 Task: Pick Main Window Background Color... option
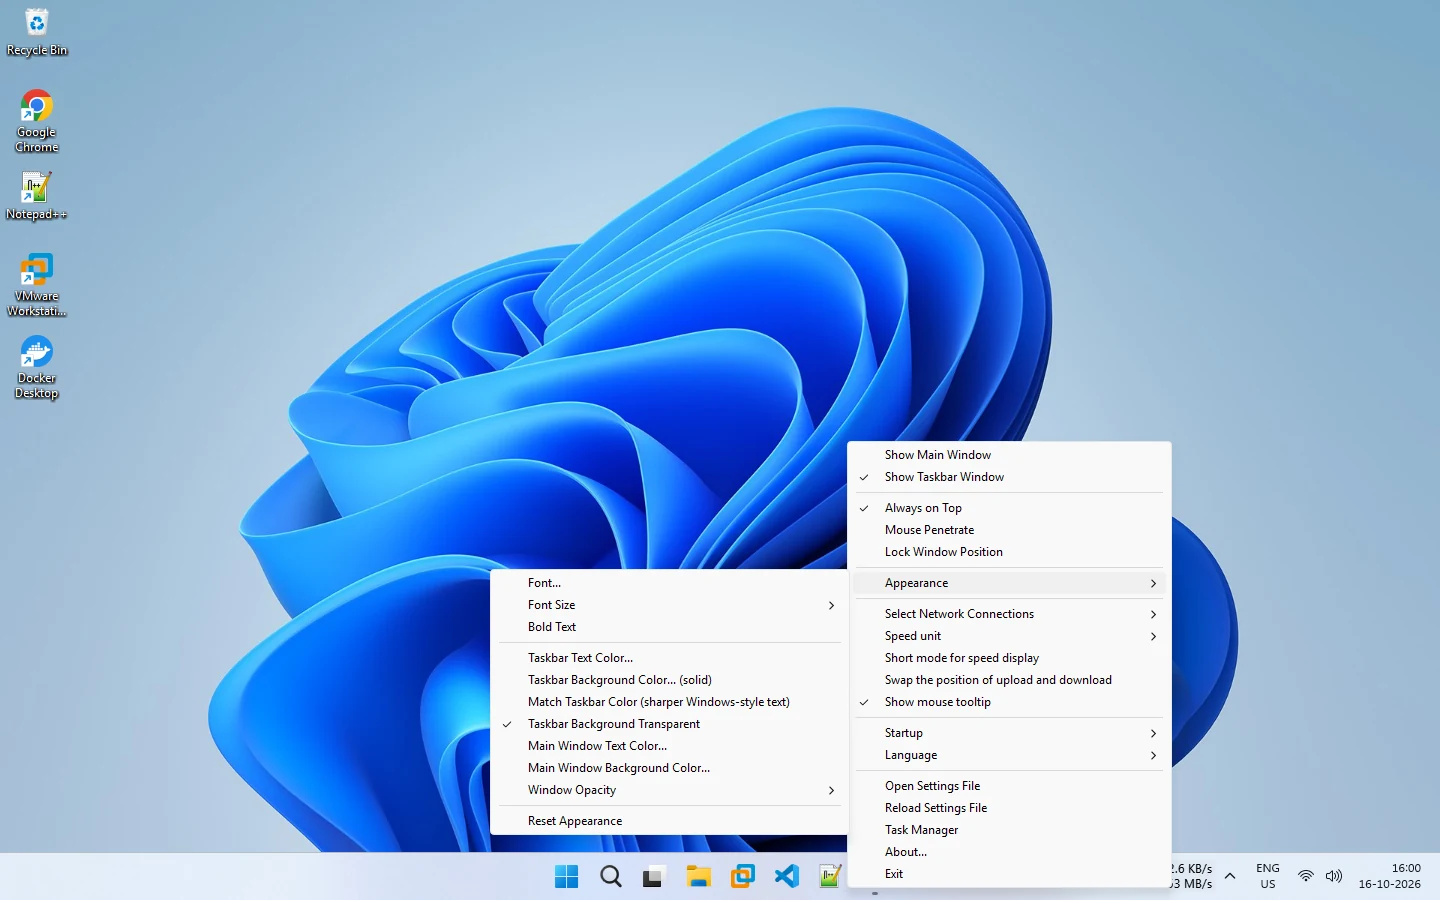point(668,768)
